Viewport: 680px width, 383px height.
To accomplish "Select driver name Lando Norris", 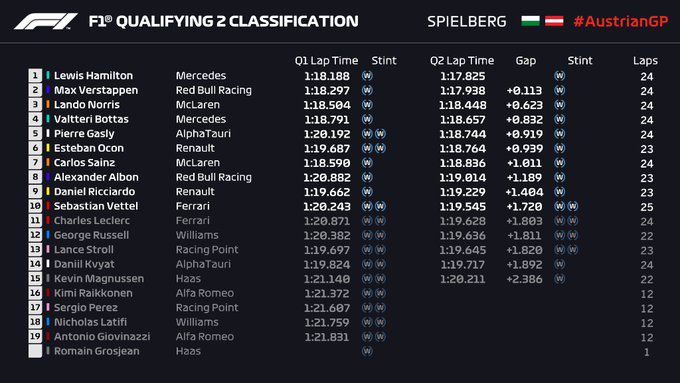I will [87, 105].
